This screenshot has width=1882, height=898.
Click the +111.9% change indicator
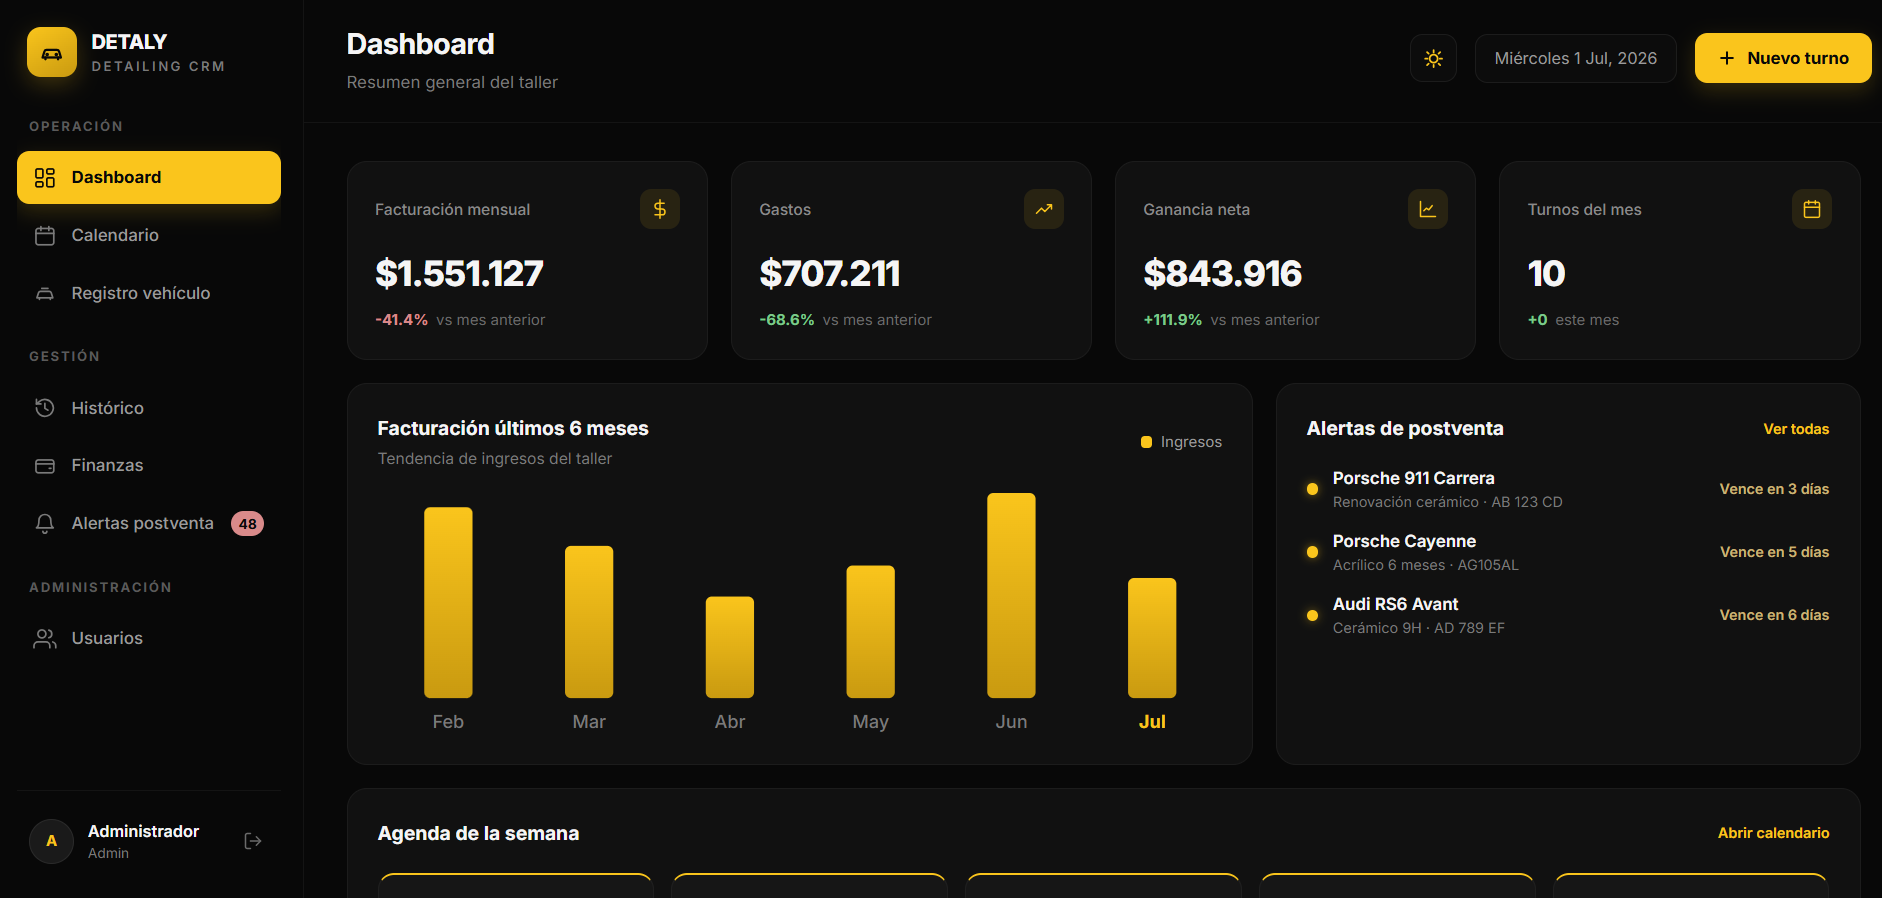click(1173, 320)
